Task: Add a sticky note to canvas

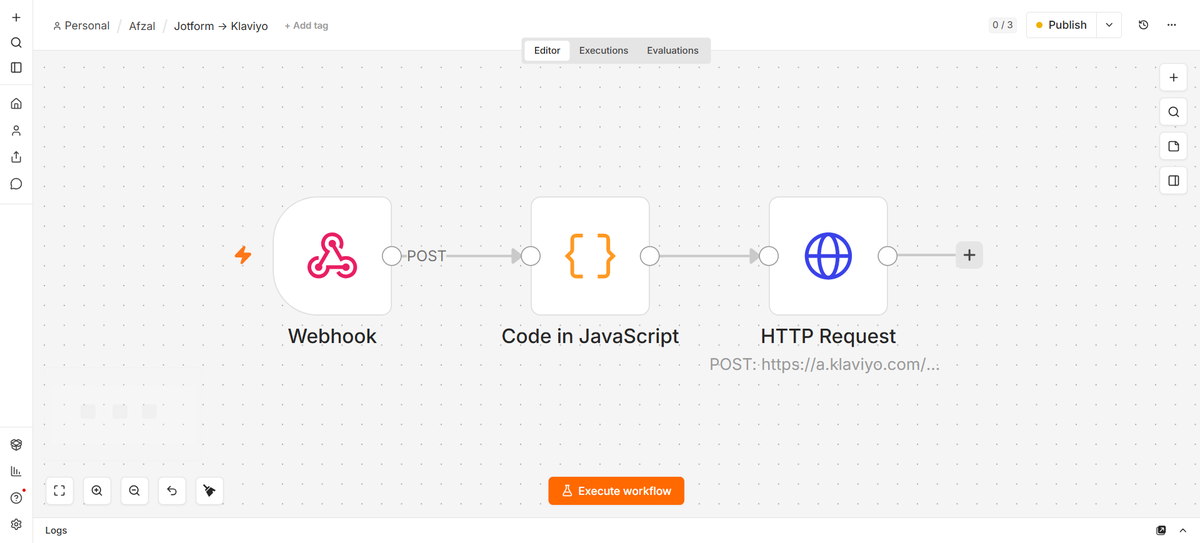Action: tap(1174, 147)
